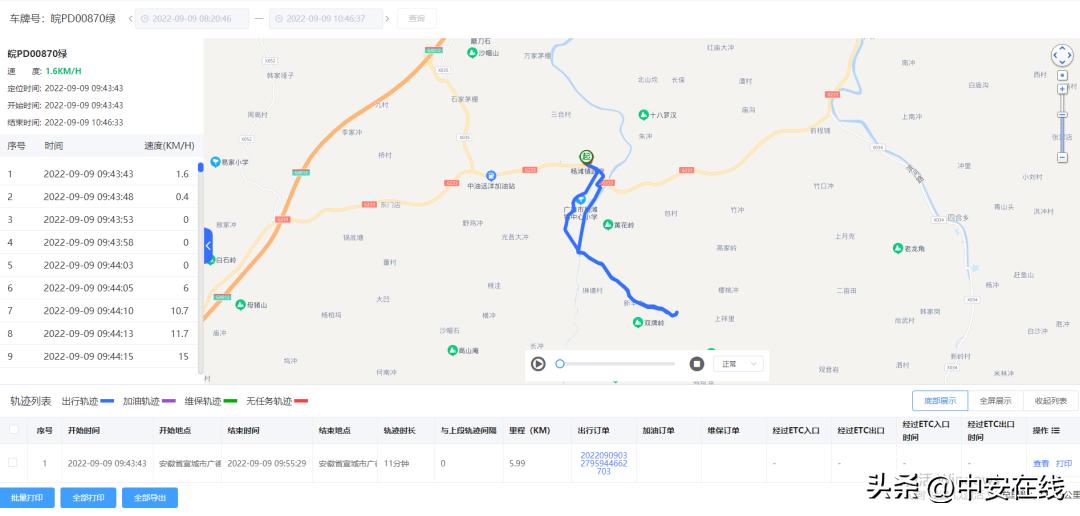The image size is (1080, 516).
Task: Click the map locate center button
Action: point(1062,74)
